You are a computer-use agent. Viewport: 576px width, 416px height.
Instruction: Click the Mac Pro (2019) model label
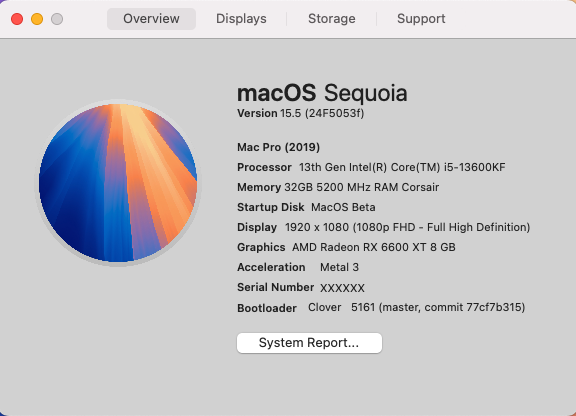(278, 147)
